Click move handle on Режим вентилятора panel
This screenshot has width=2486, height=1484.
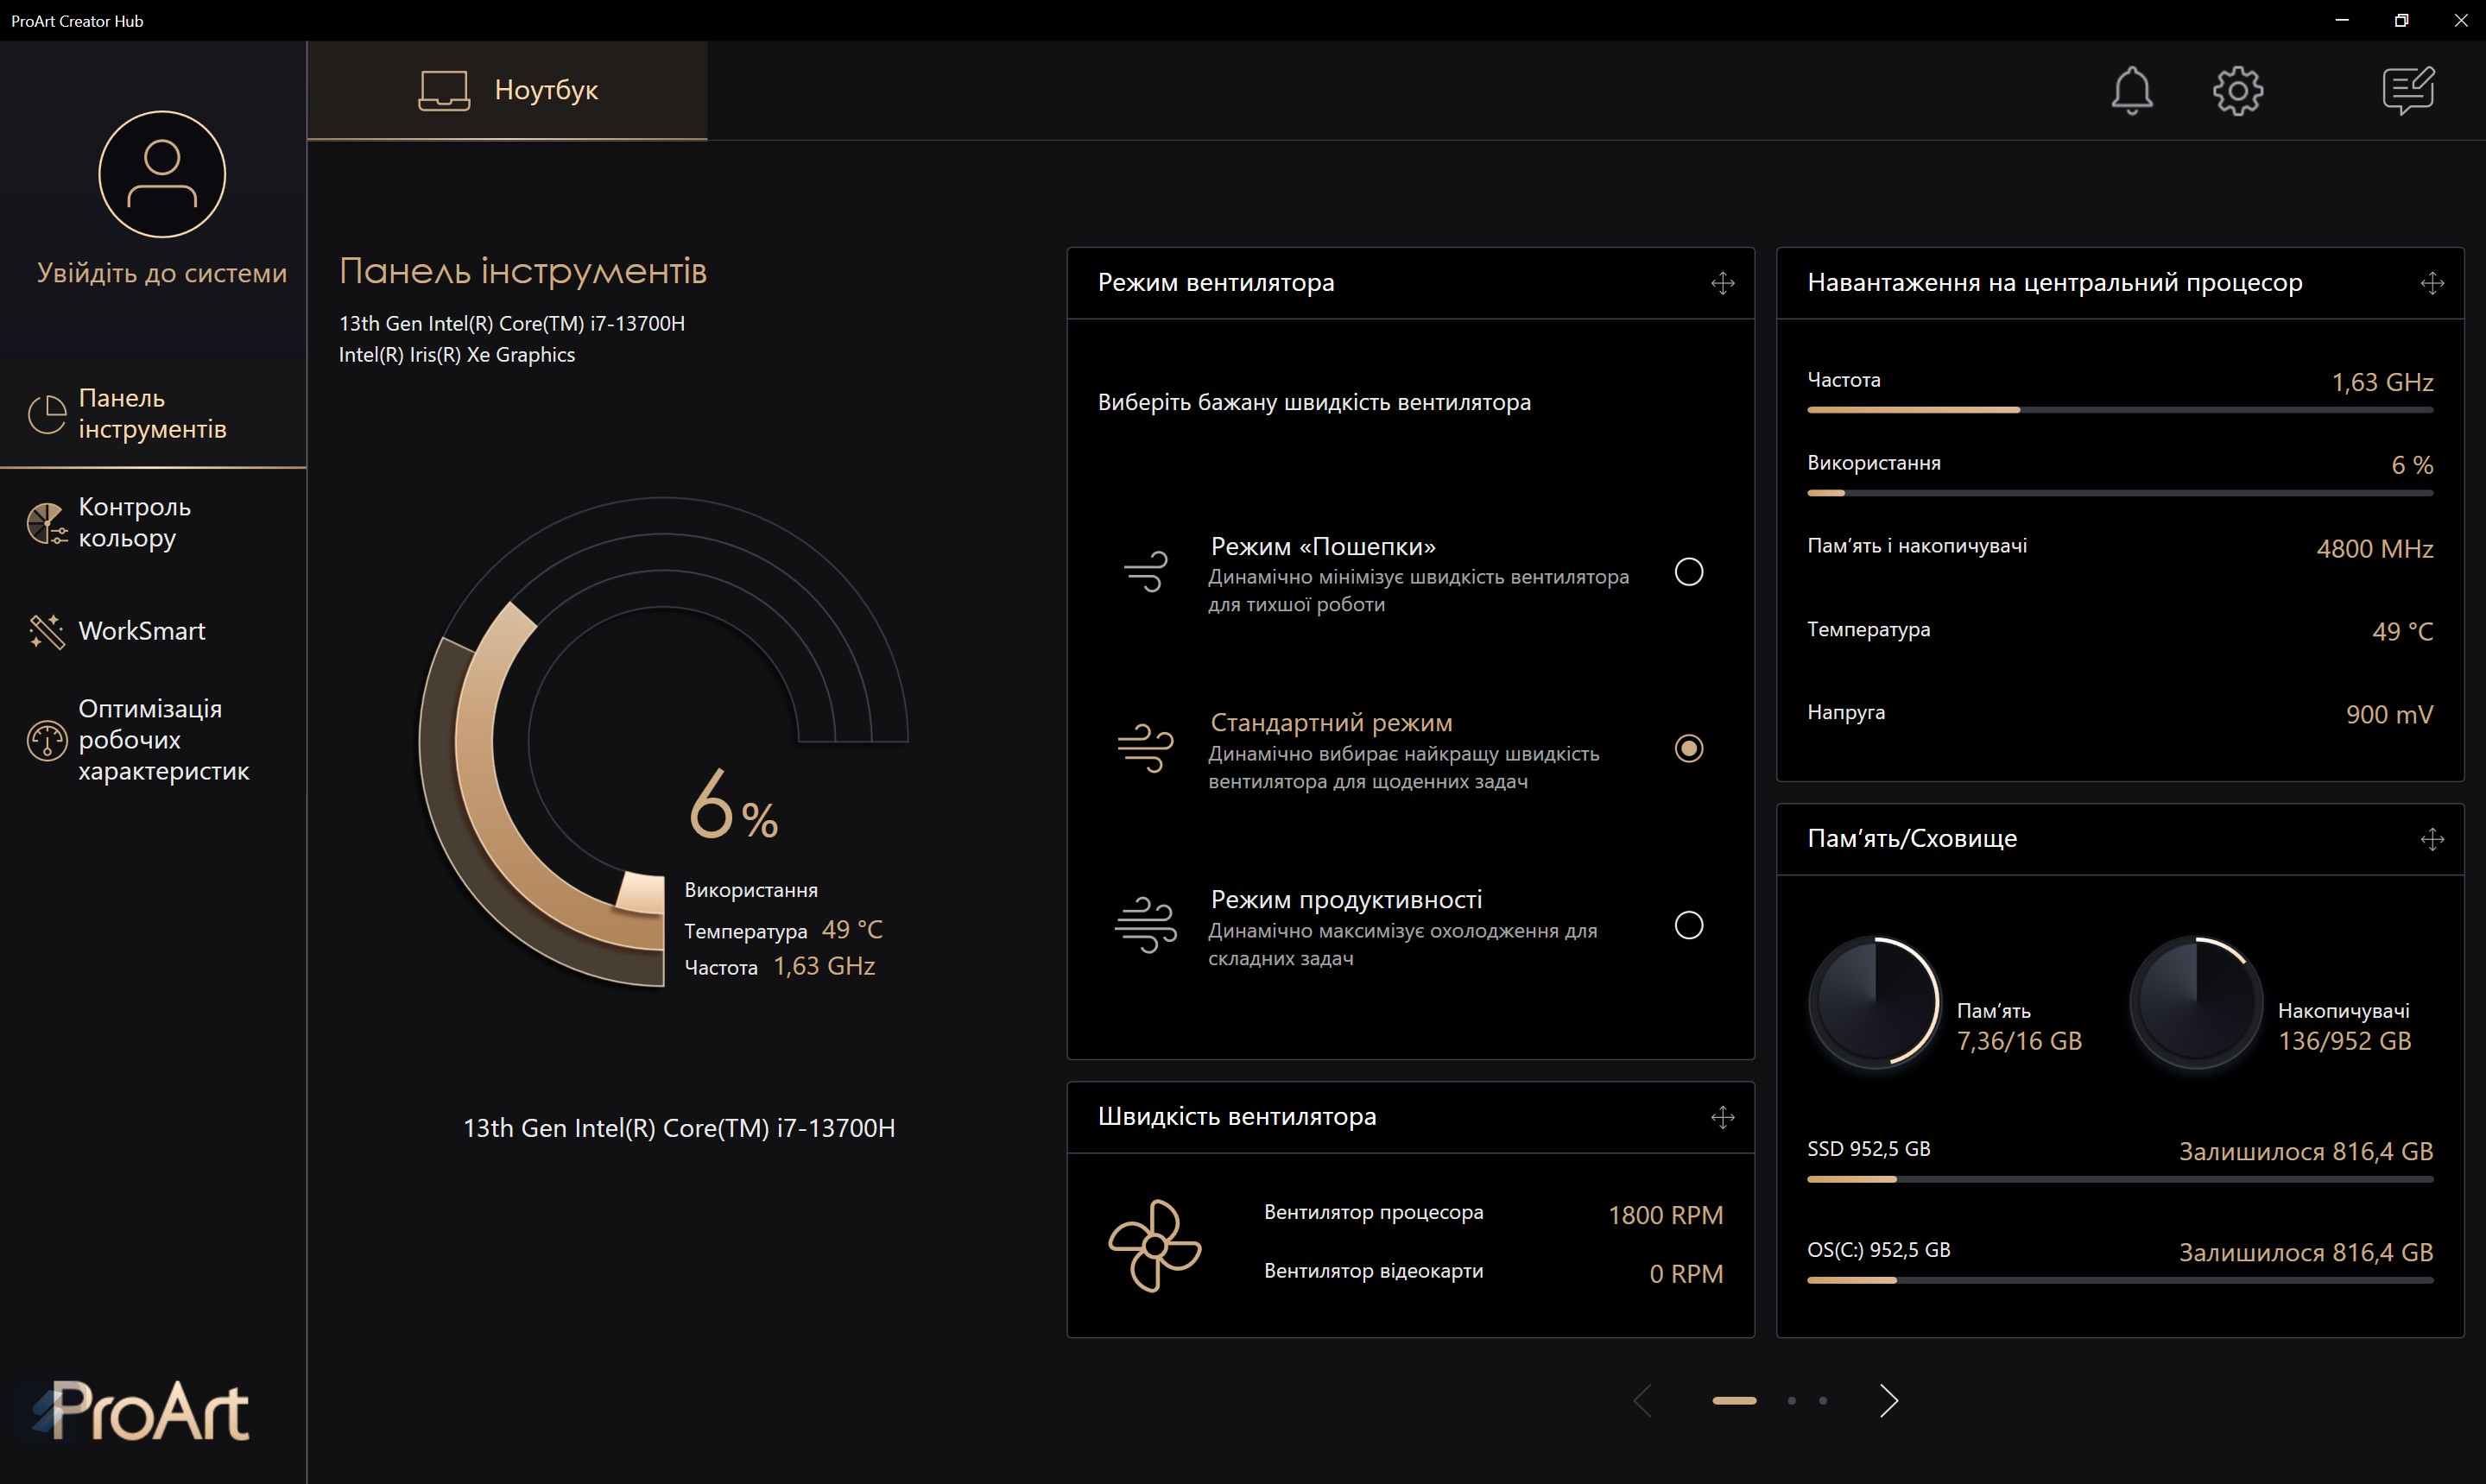point(1722,283)
